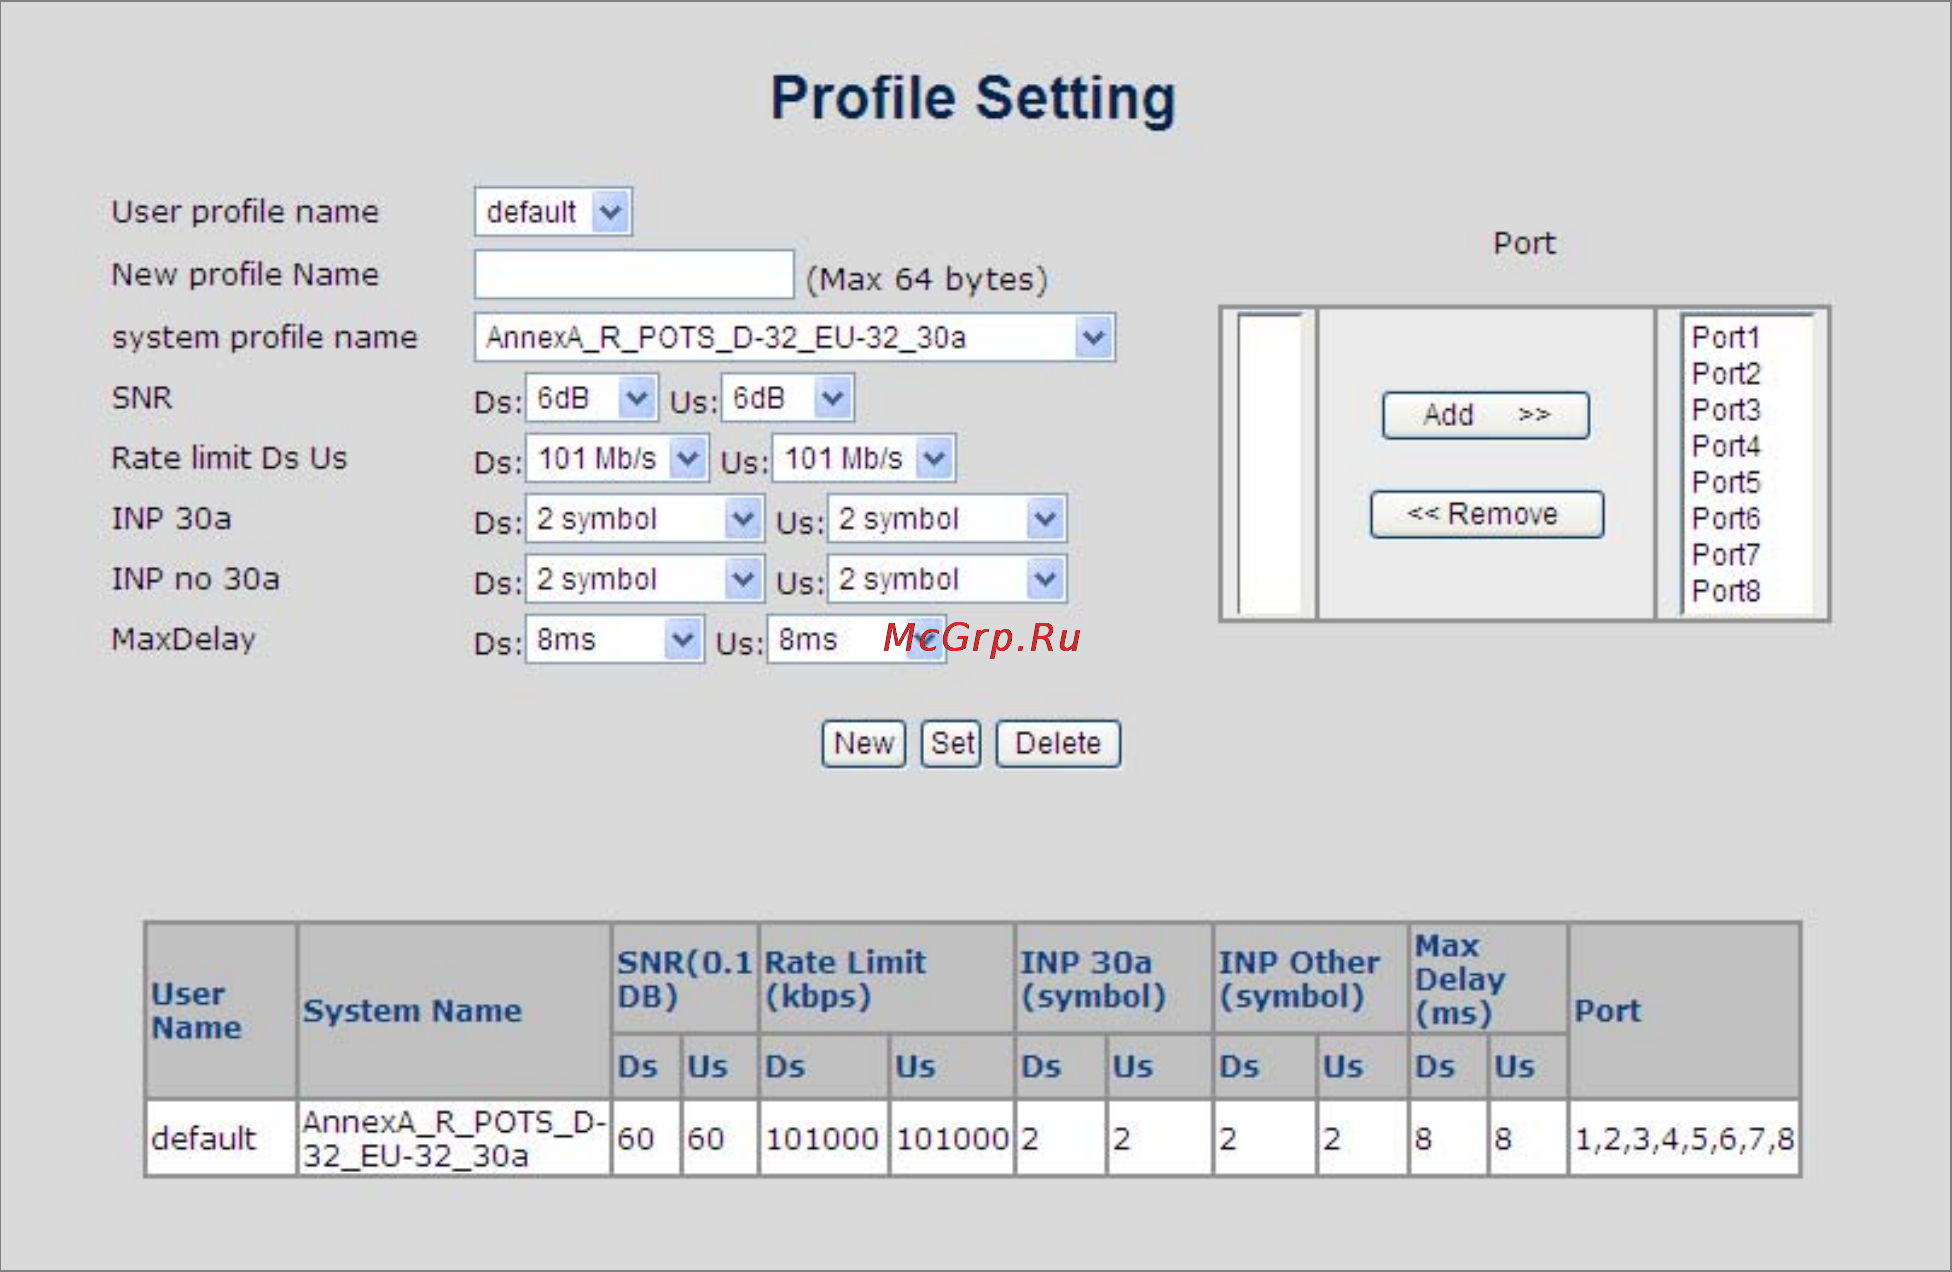
Task: Click the New profile Name input field
Action: click(x=634, y=274)
